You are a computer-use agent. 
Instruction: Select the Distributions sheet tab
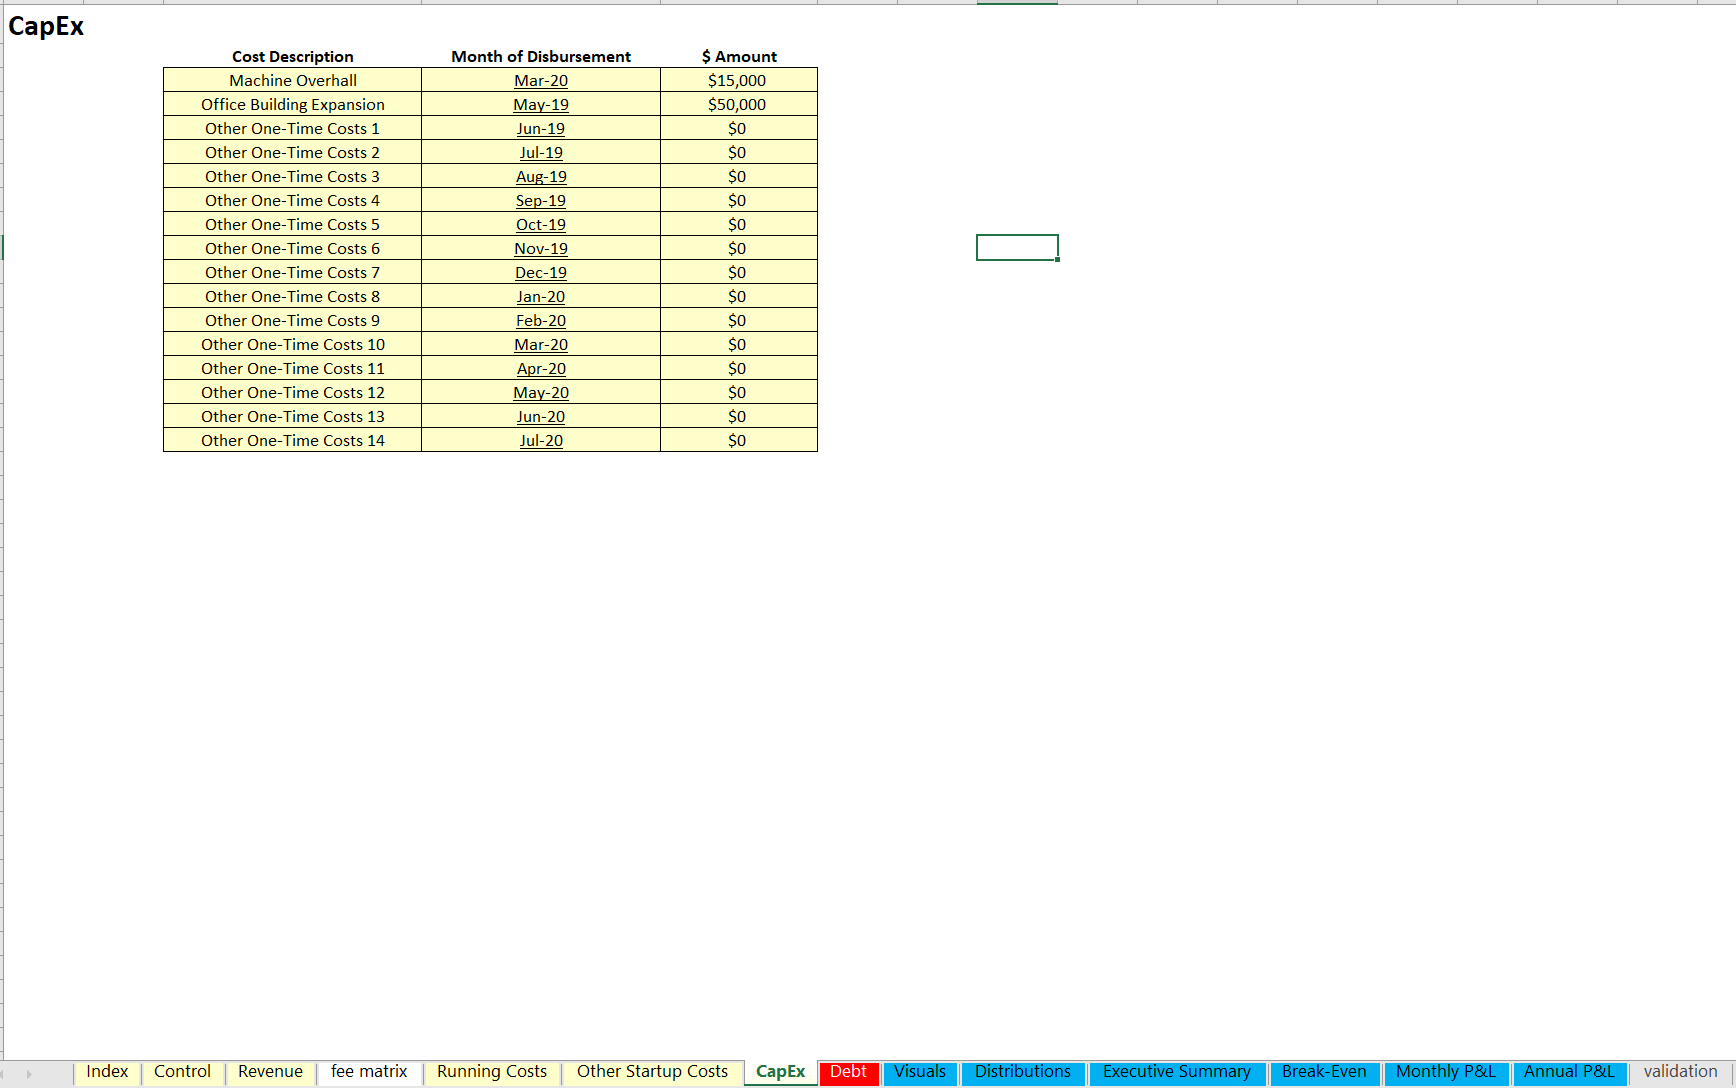1022,1072
